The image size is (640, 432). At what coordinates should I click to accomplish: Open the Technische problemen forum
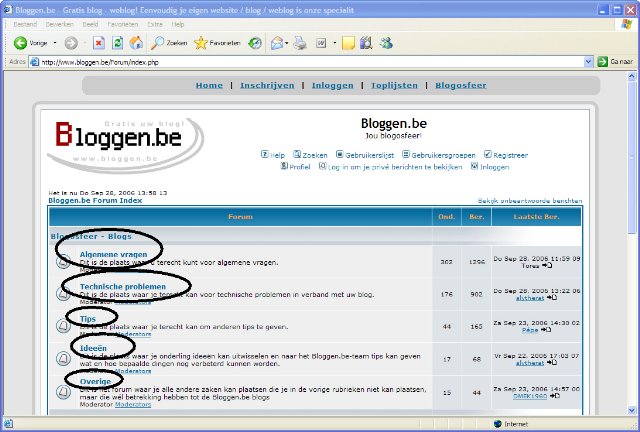point(122,287)
